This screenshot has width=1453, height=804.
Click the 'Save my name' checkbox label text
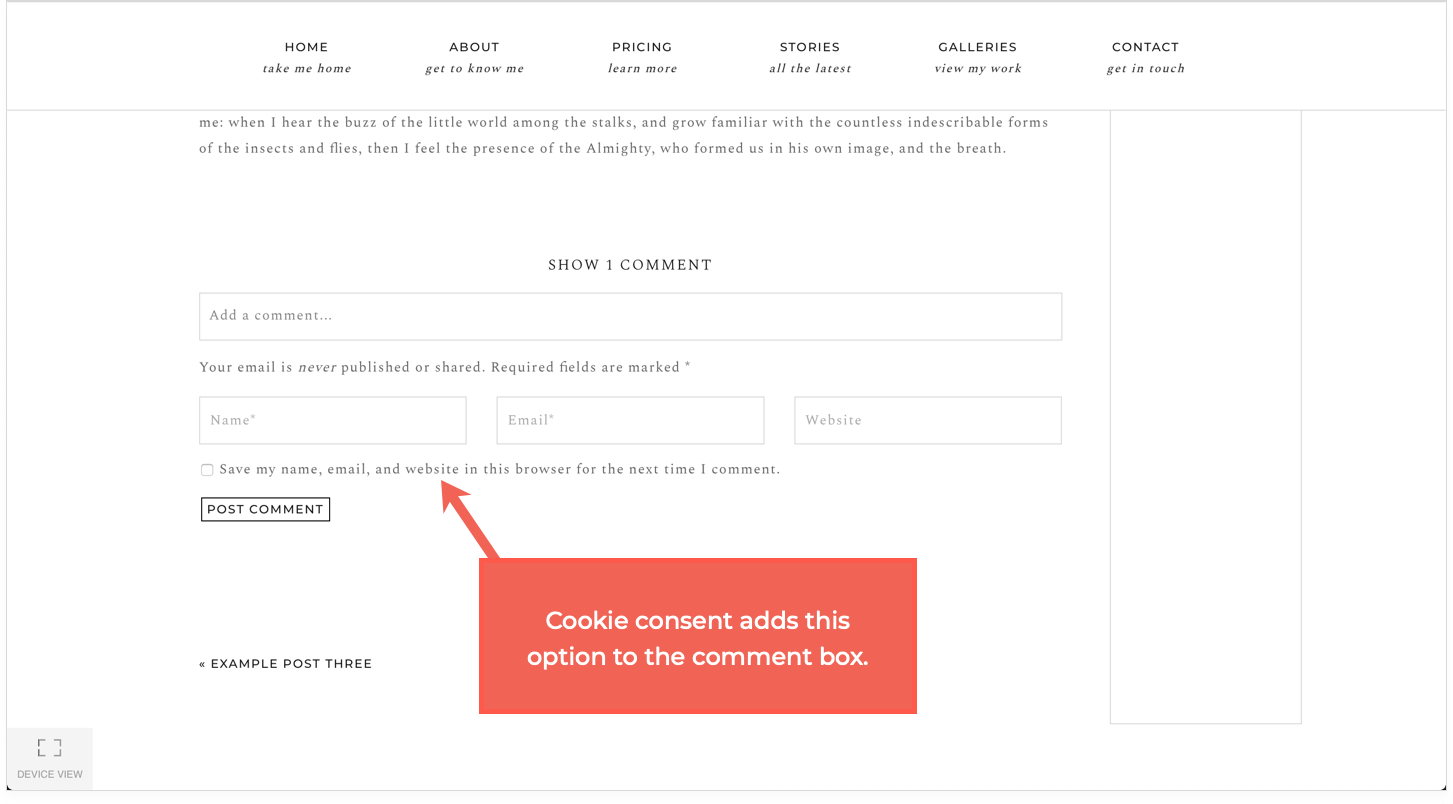click(x=500, y=469)
